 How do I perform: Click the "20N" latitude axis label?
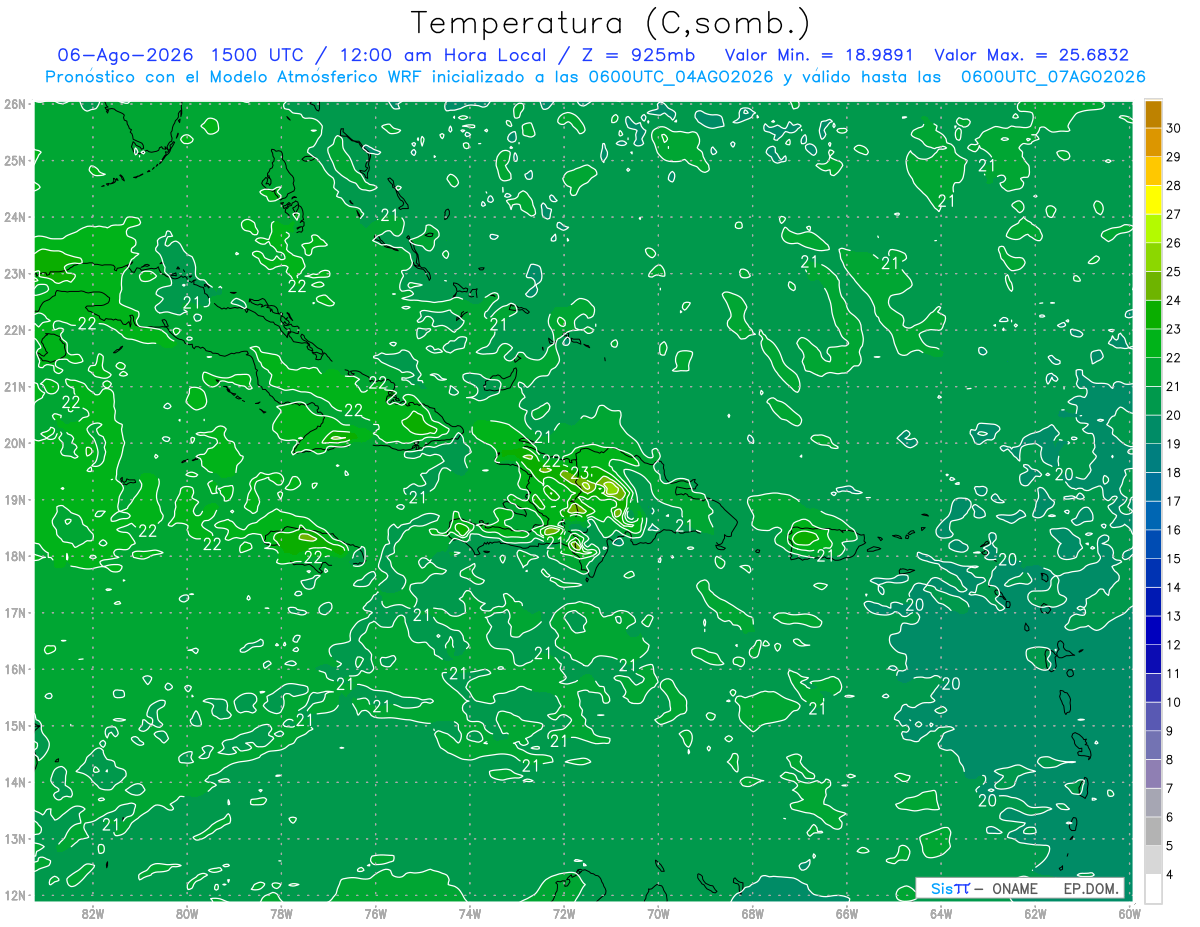15,443
